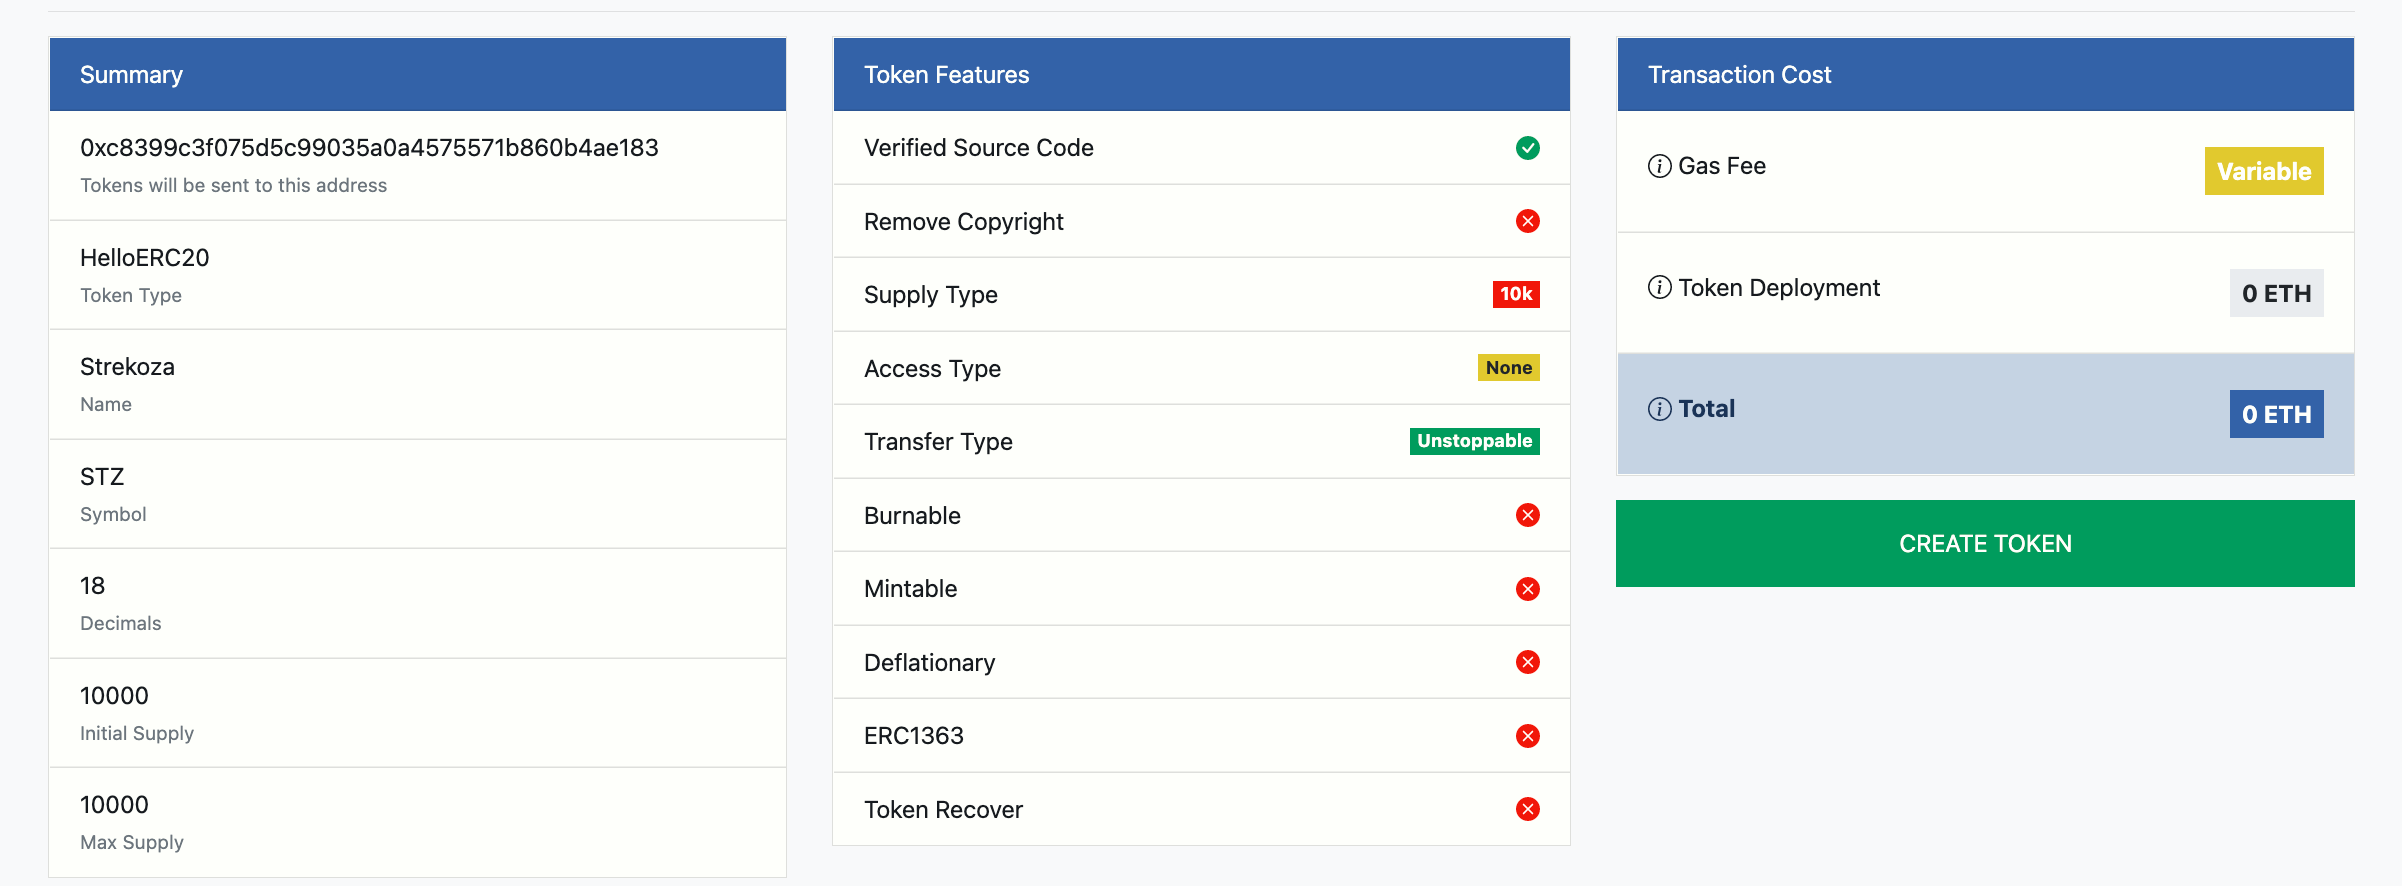The image size is (2402, 886).
Task: Click the Strekoza token name entry
Action: (x=127, y=367)
